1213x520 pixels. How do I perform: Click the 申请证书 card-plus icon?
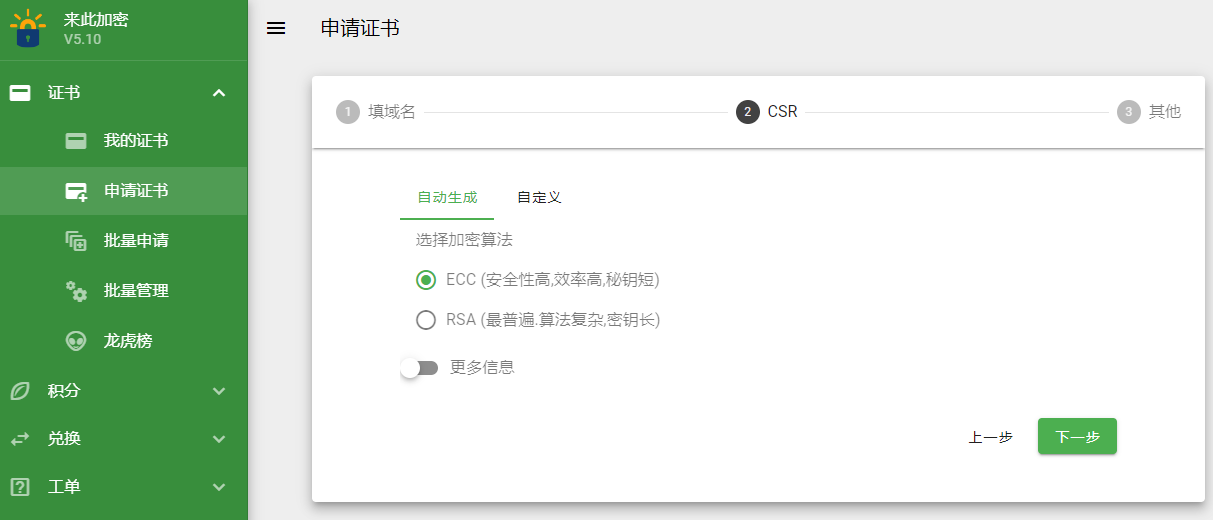(x=76, y=191)
